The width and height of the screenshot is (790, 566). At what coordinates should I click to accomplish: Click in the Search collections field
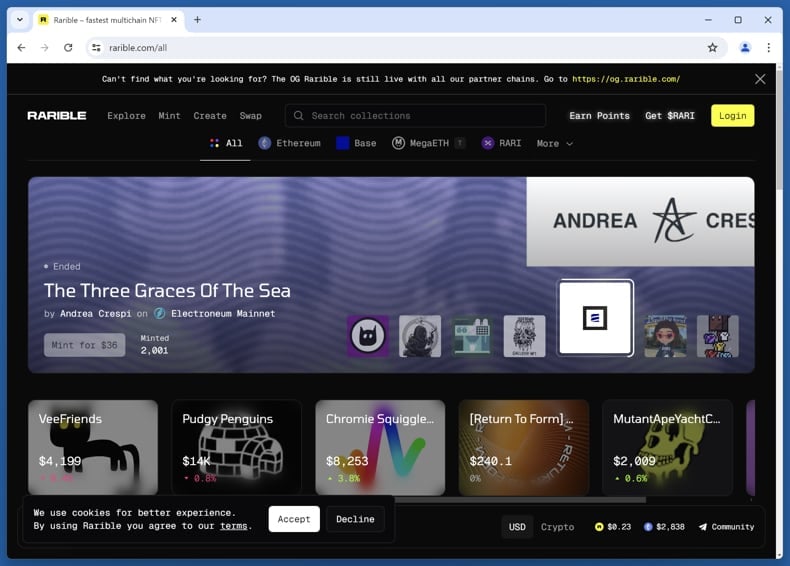(x=416, y=115)
